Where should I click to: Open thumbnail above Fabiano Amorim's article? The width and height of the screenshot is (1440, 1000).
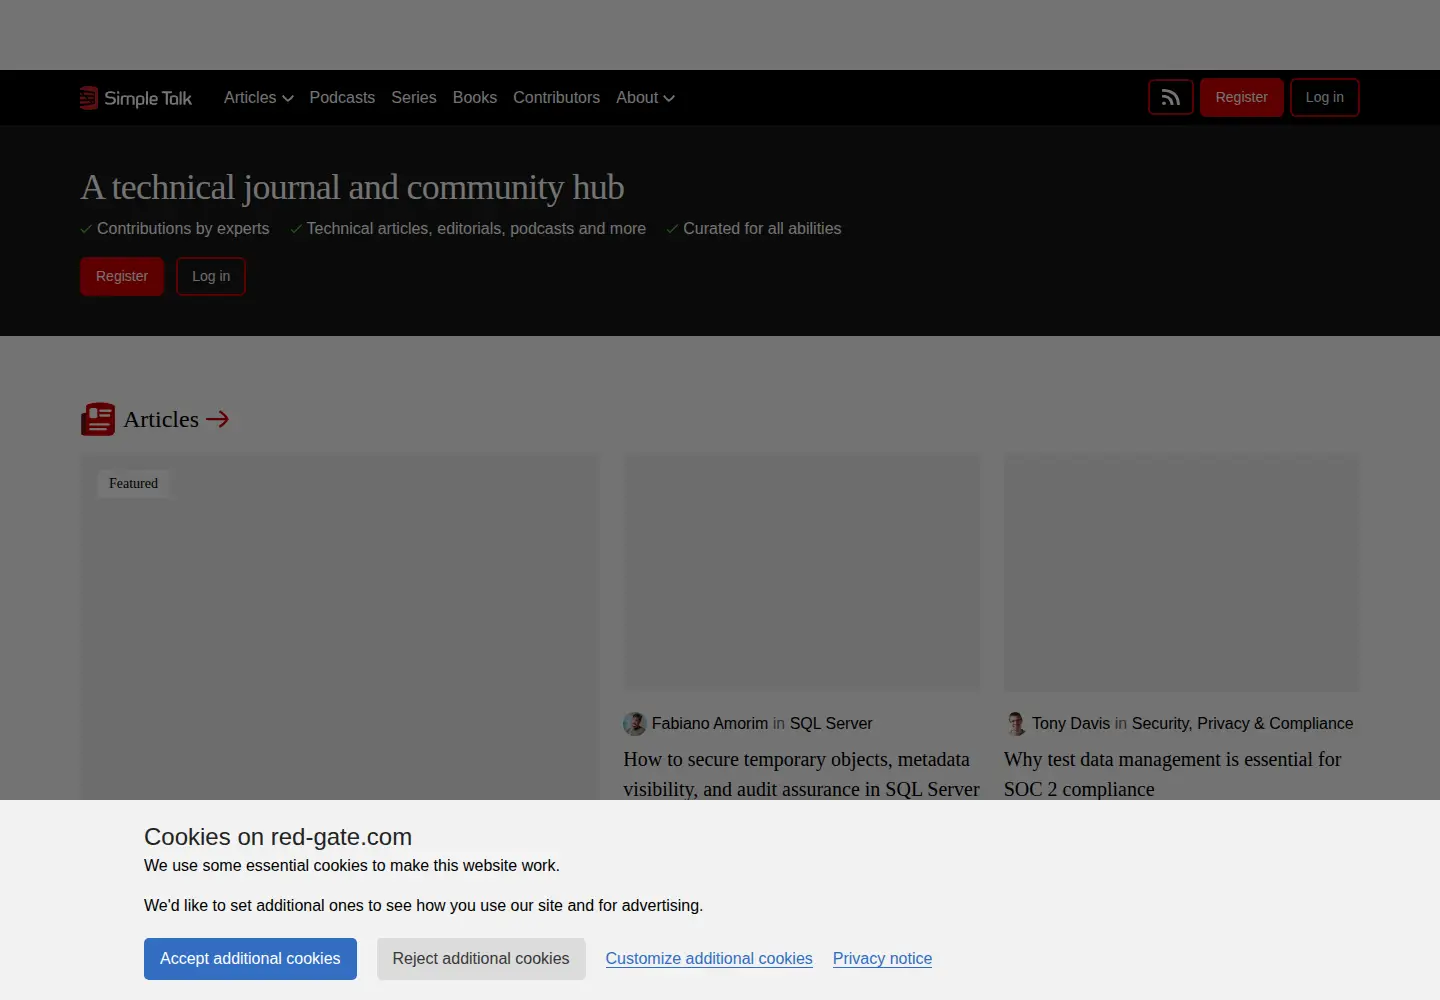click(802, 572)
